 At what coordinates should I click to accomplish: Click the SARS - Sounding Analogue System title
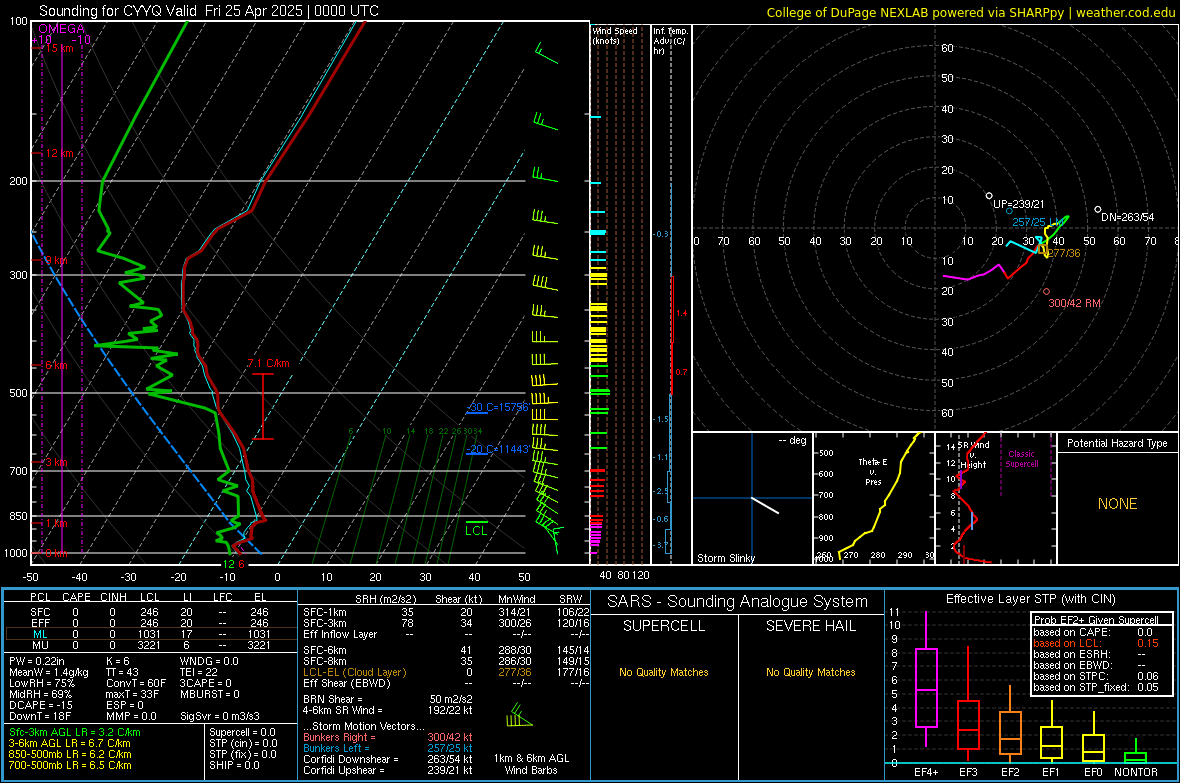pyautogui.click(x=738, y=602)
